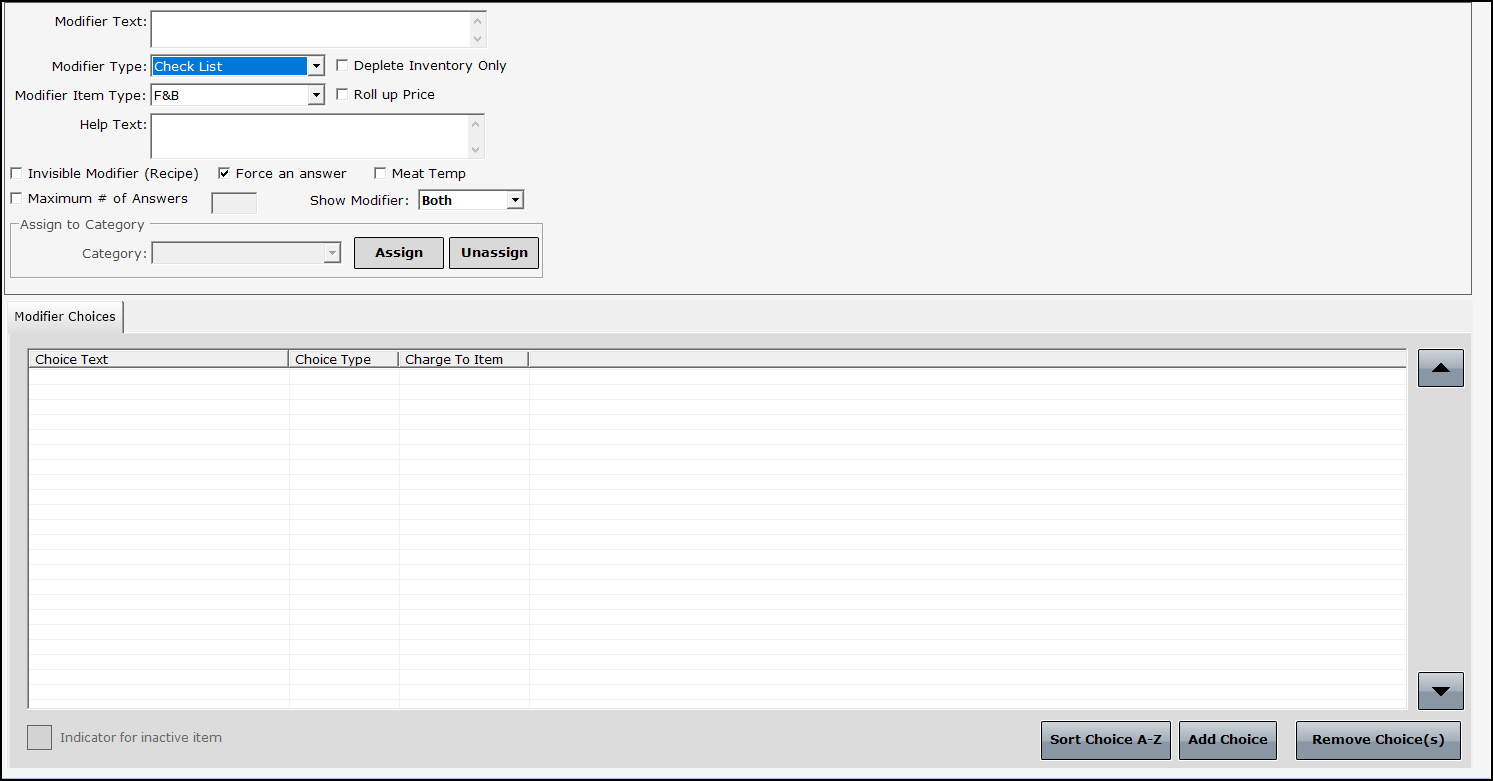Click Sort Choice A-Z button
Image resolution: width=1493 pixels, height=781 pixels.
point(1105,740)
